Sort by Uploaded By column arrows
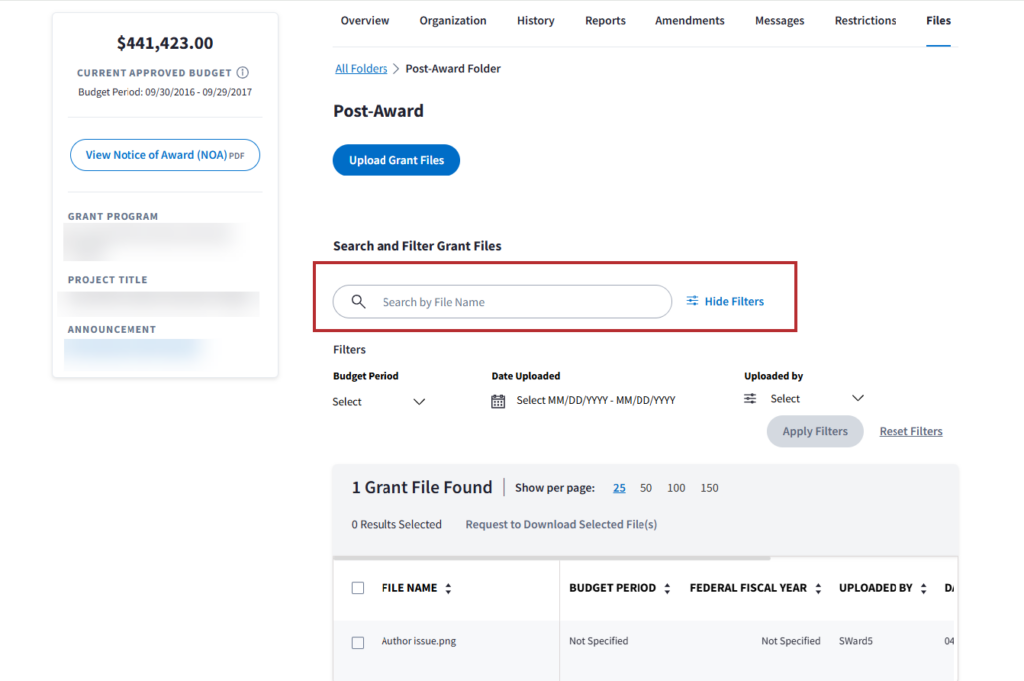Image resolution: width=1024 pixels, height=681 pixels. pyautogui.click(x=923, y=589)
